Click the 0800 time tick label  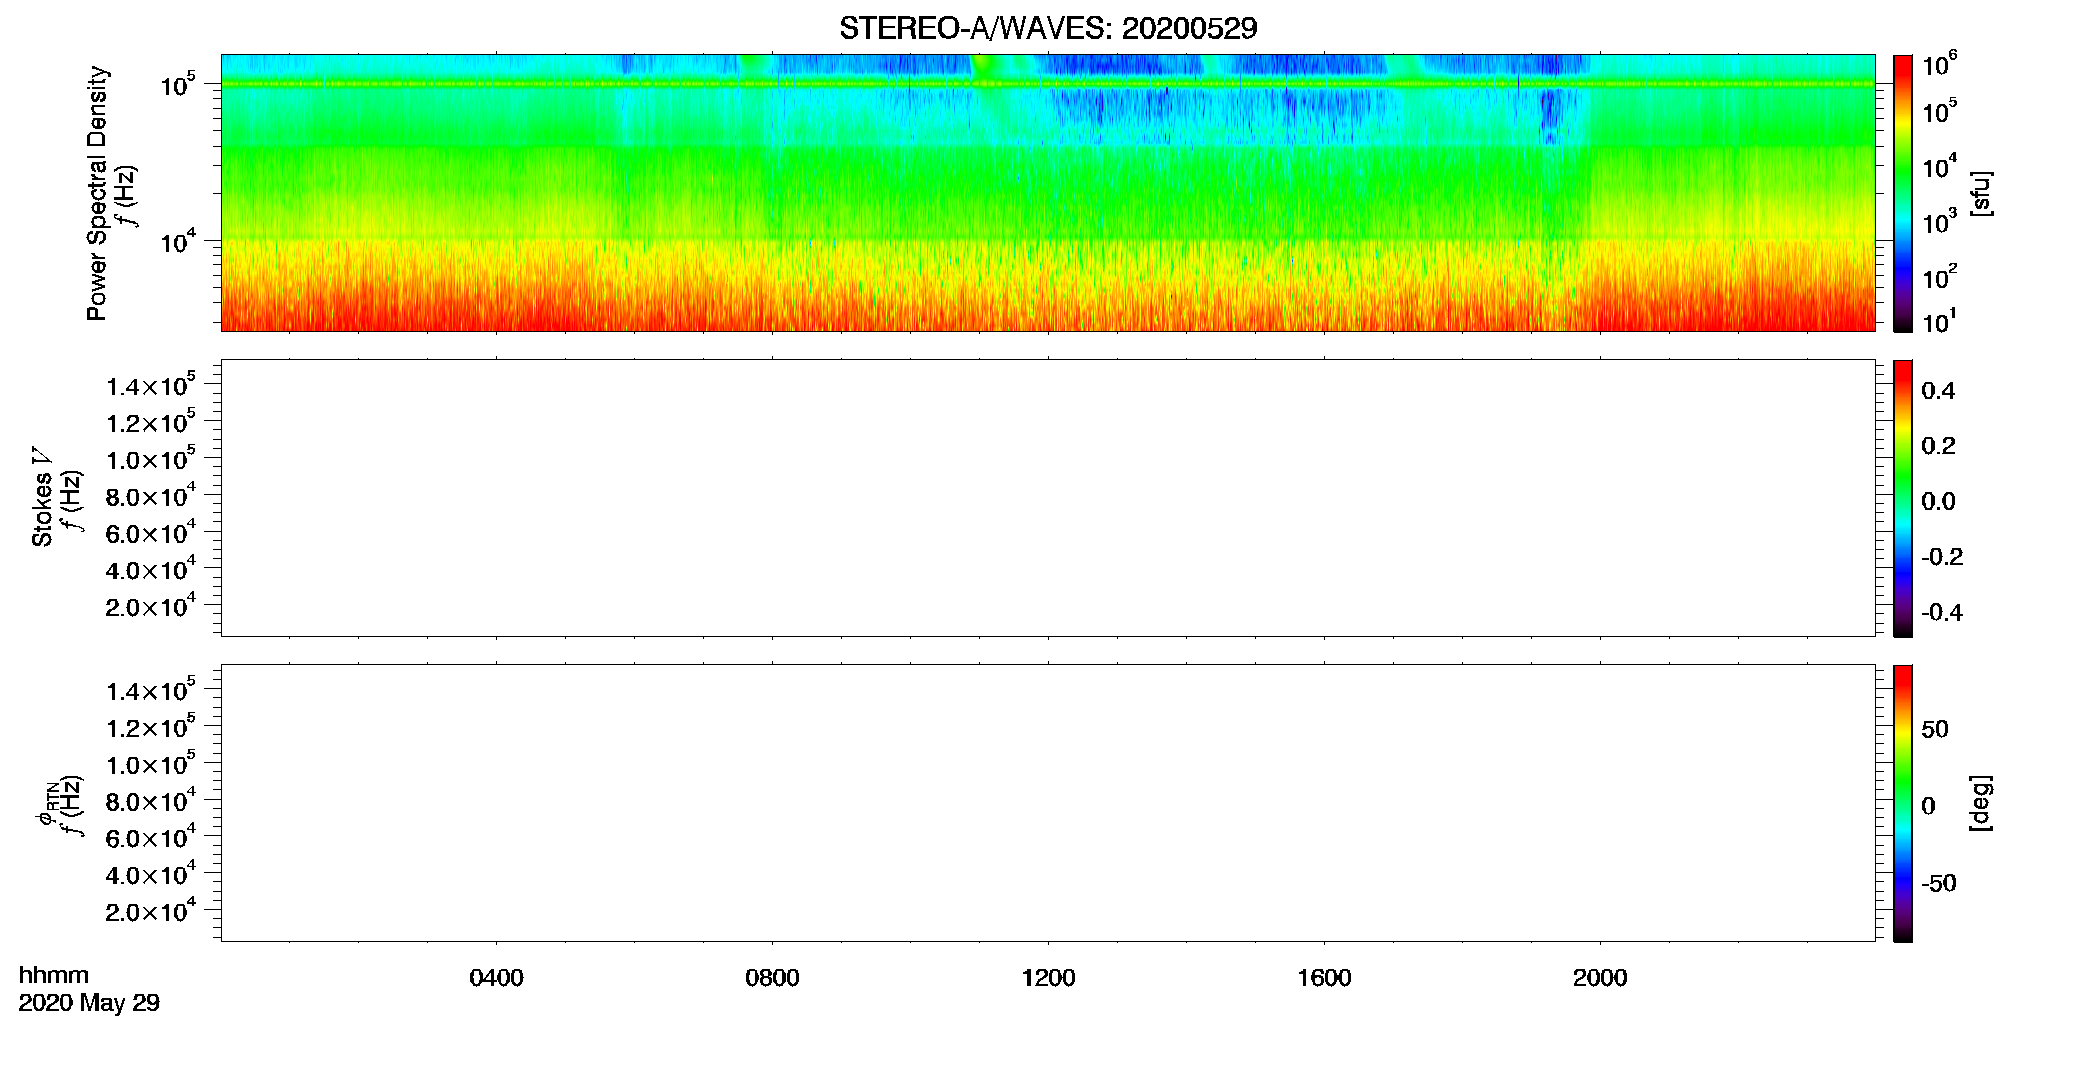click(772, 978)
